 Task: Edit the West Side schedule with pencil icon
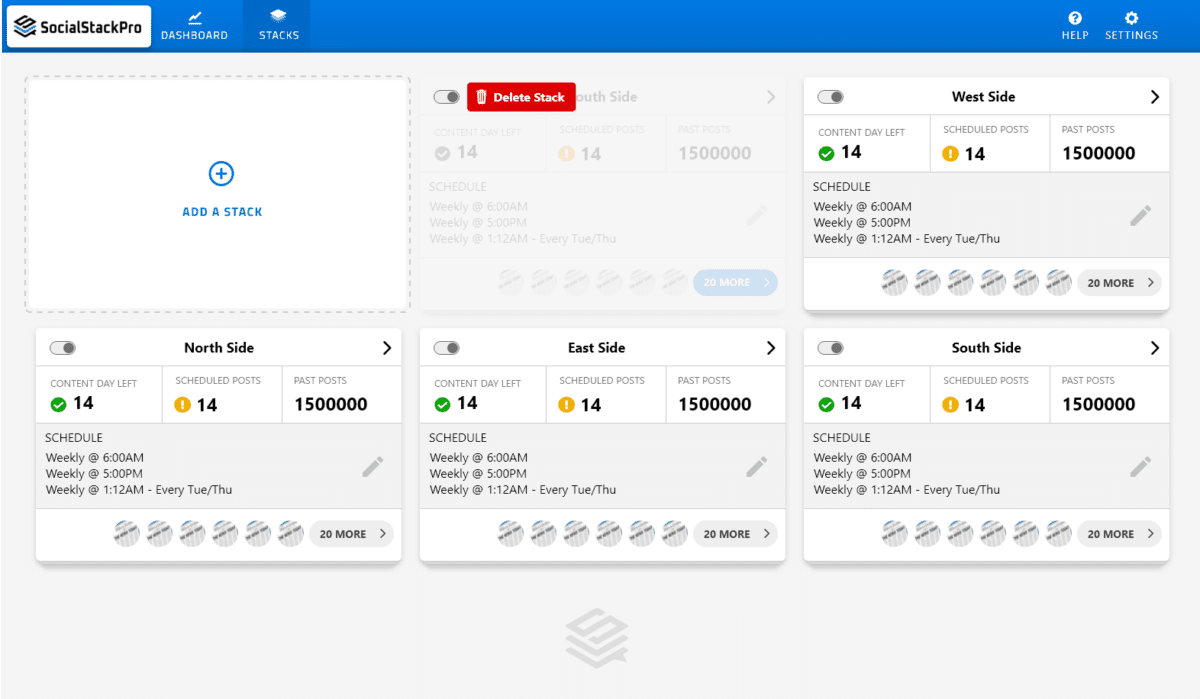click(1140, 215)
